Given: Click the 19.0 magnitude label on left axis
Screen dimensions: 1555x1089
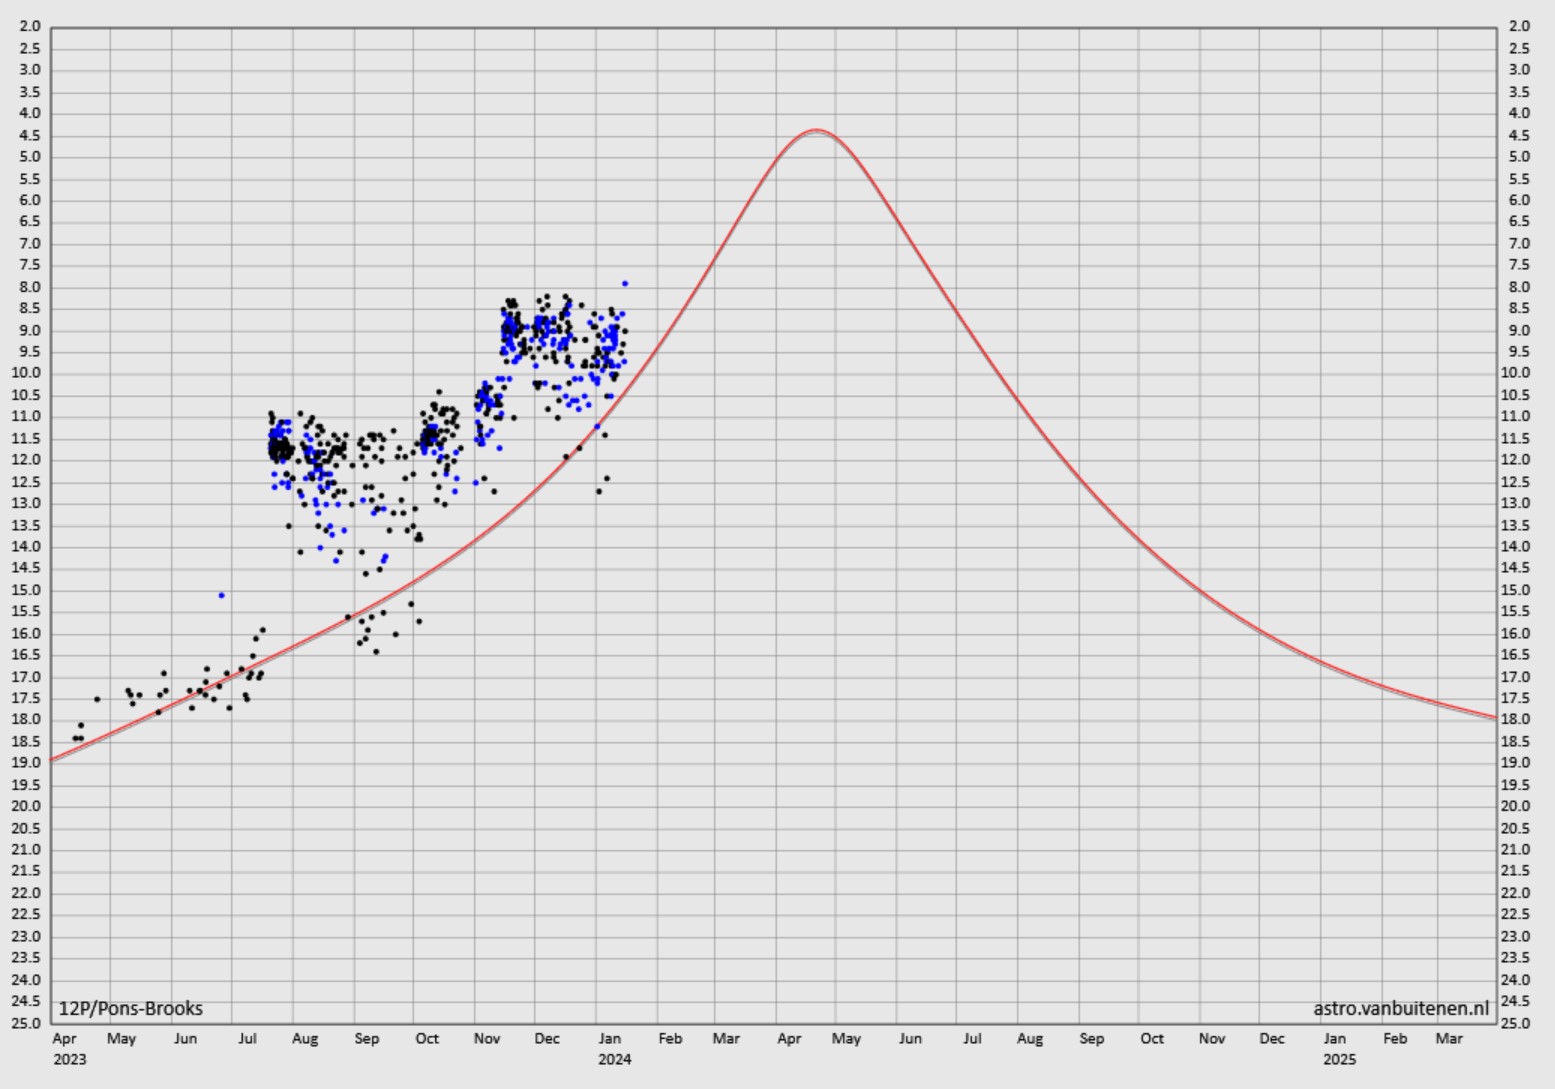Looking at the screenshot, I should point(30,763).
